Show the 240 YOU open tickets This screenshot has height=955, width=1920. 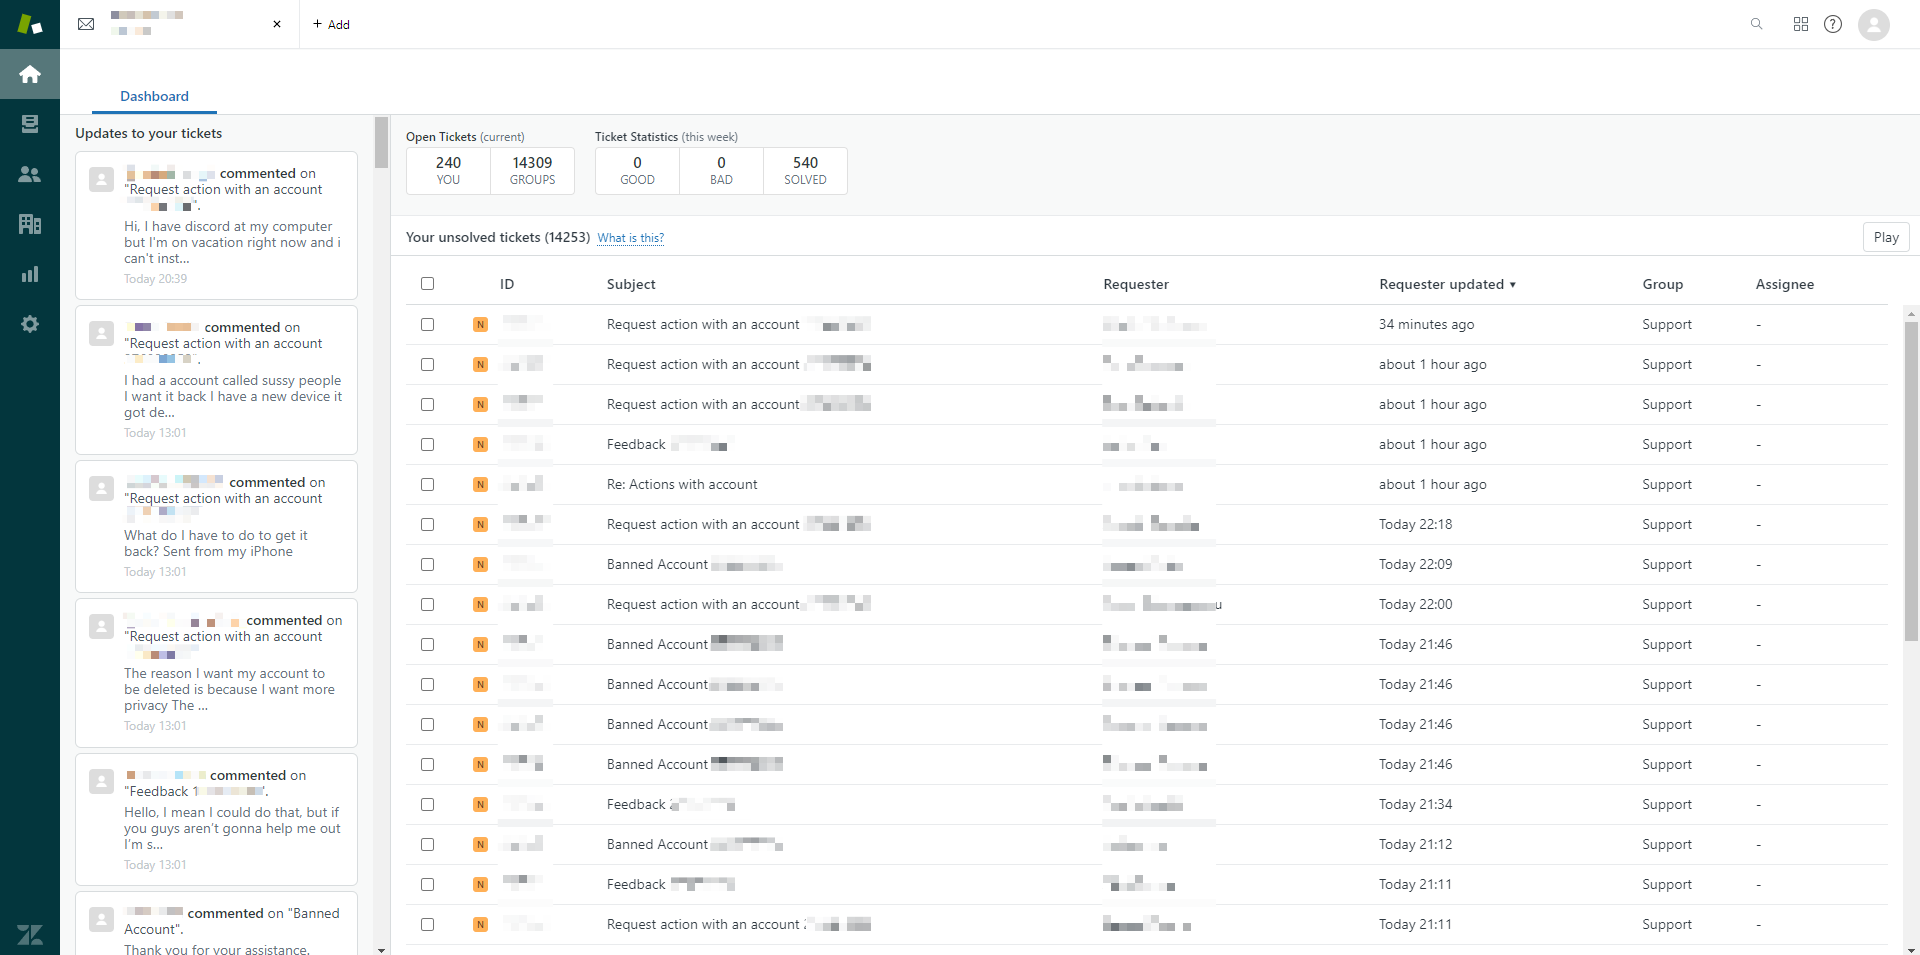448,170
